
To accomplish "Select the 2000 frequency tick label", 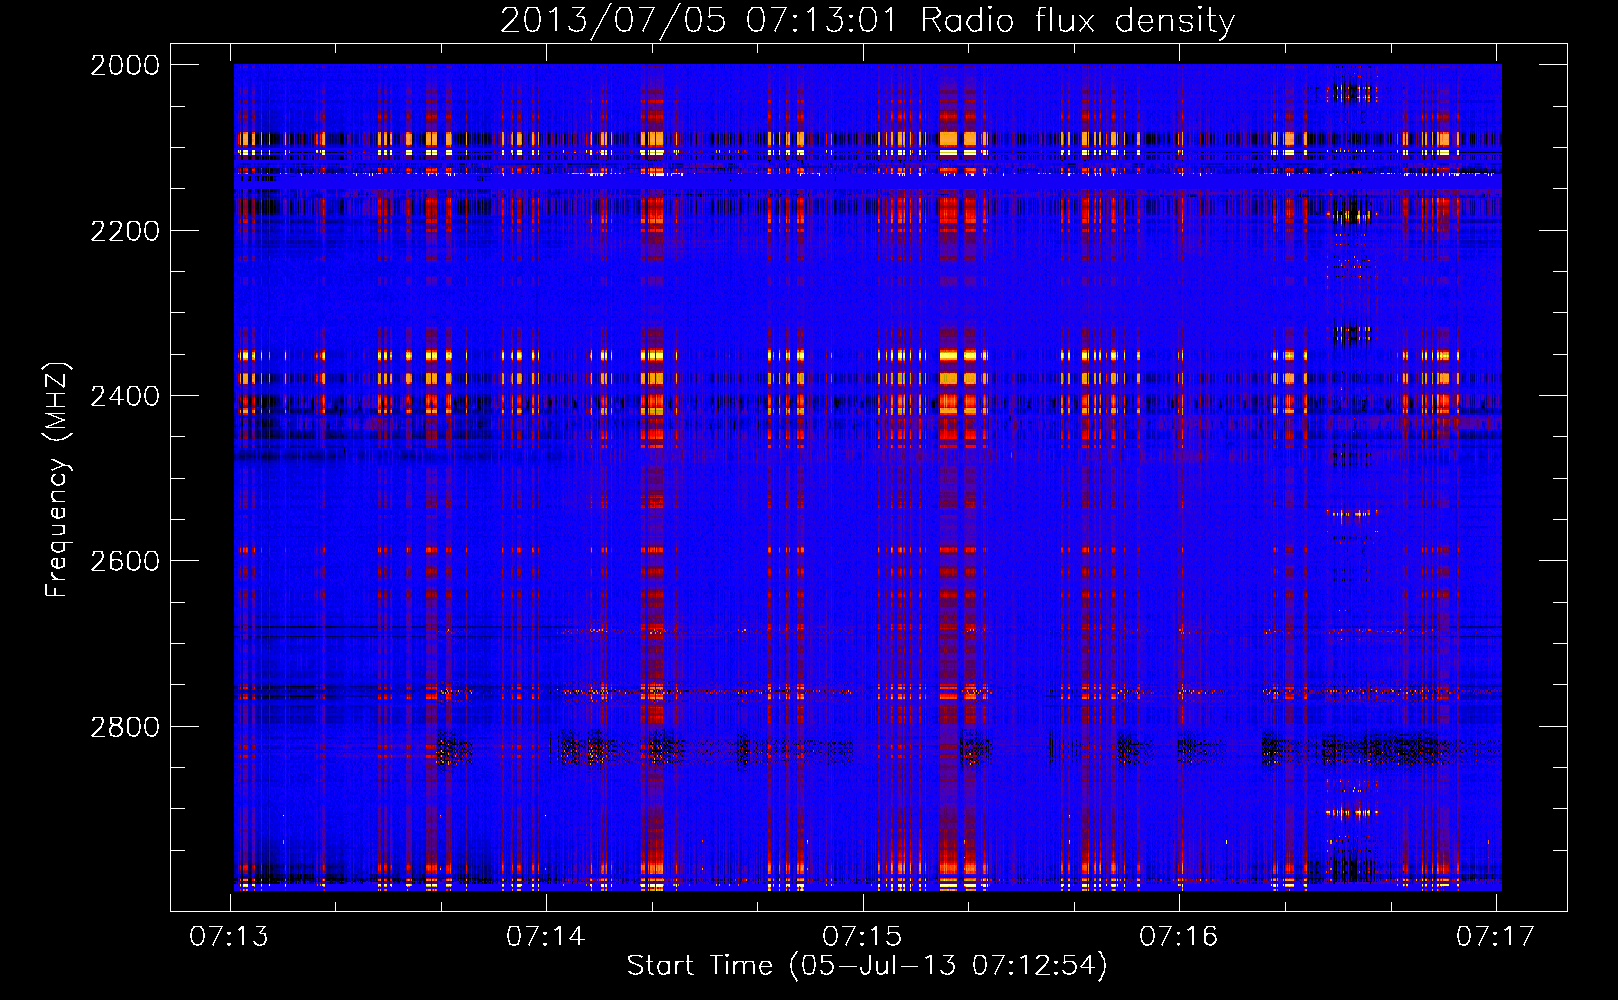I will [125, 65].
